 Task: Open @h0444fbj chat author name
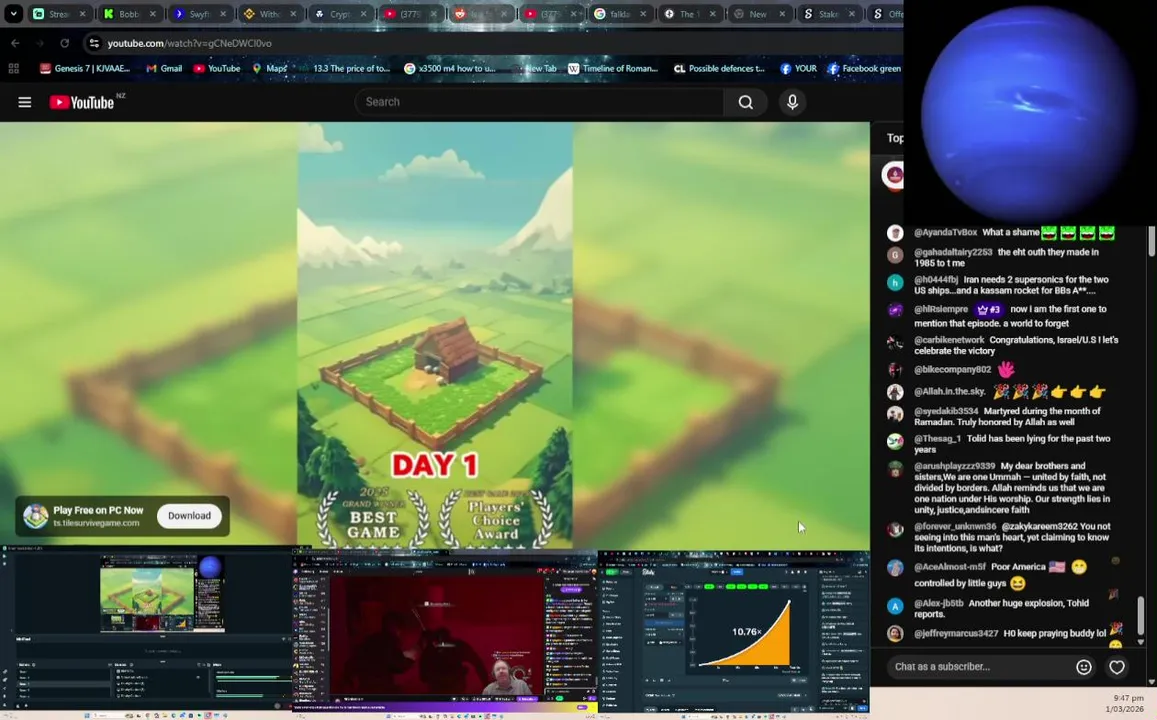[936, 280]
